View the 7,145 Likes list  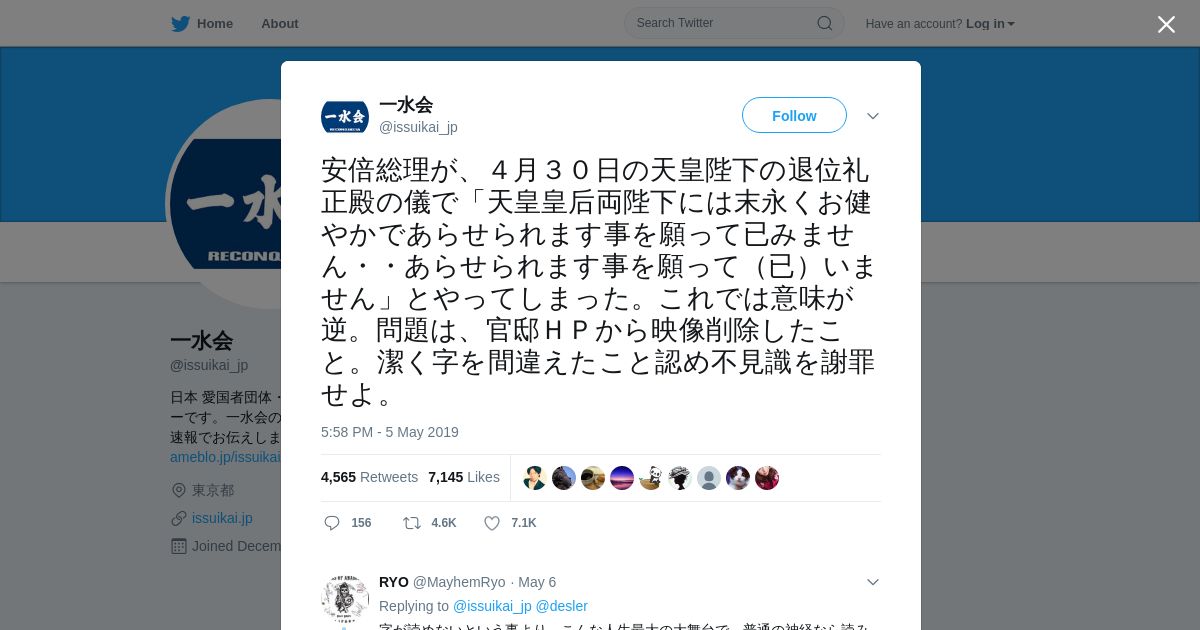[464, 477]
